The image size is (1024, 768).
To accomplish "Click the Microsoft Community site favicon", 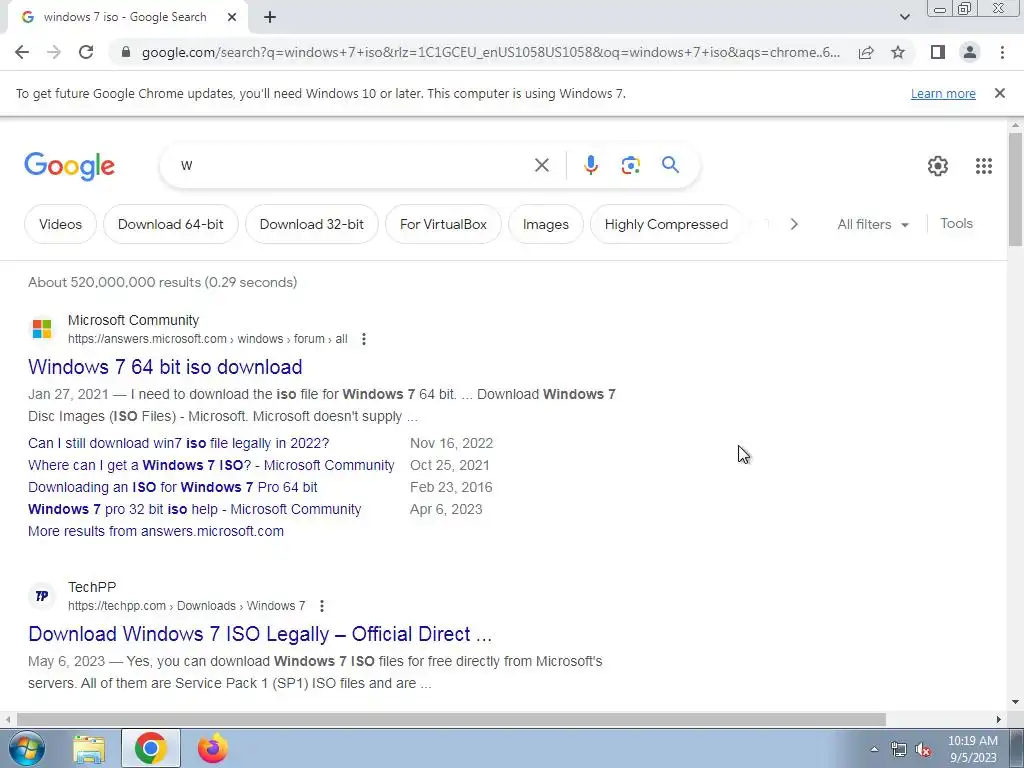I will coord(42,328).
